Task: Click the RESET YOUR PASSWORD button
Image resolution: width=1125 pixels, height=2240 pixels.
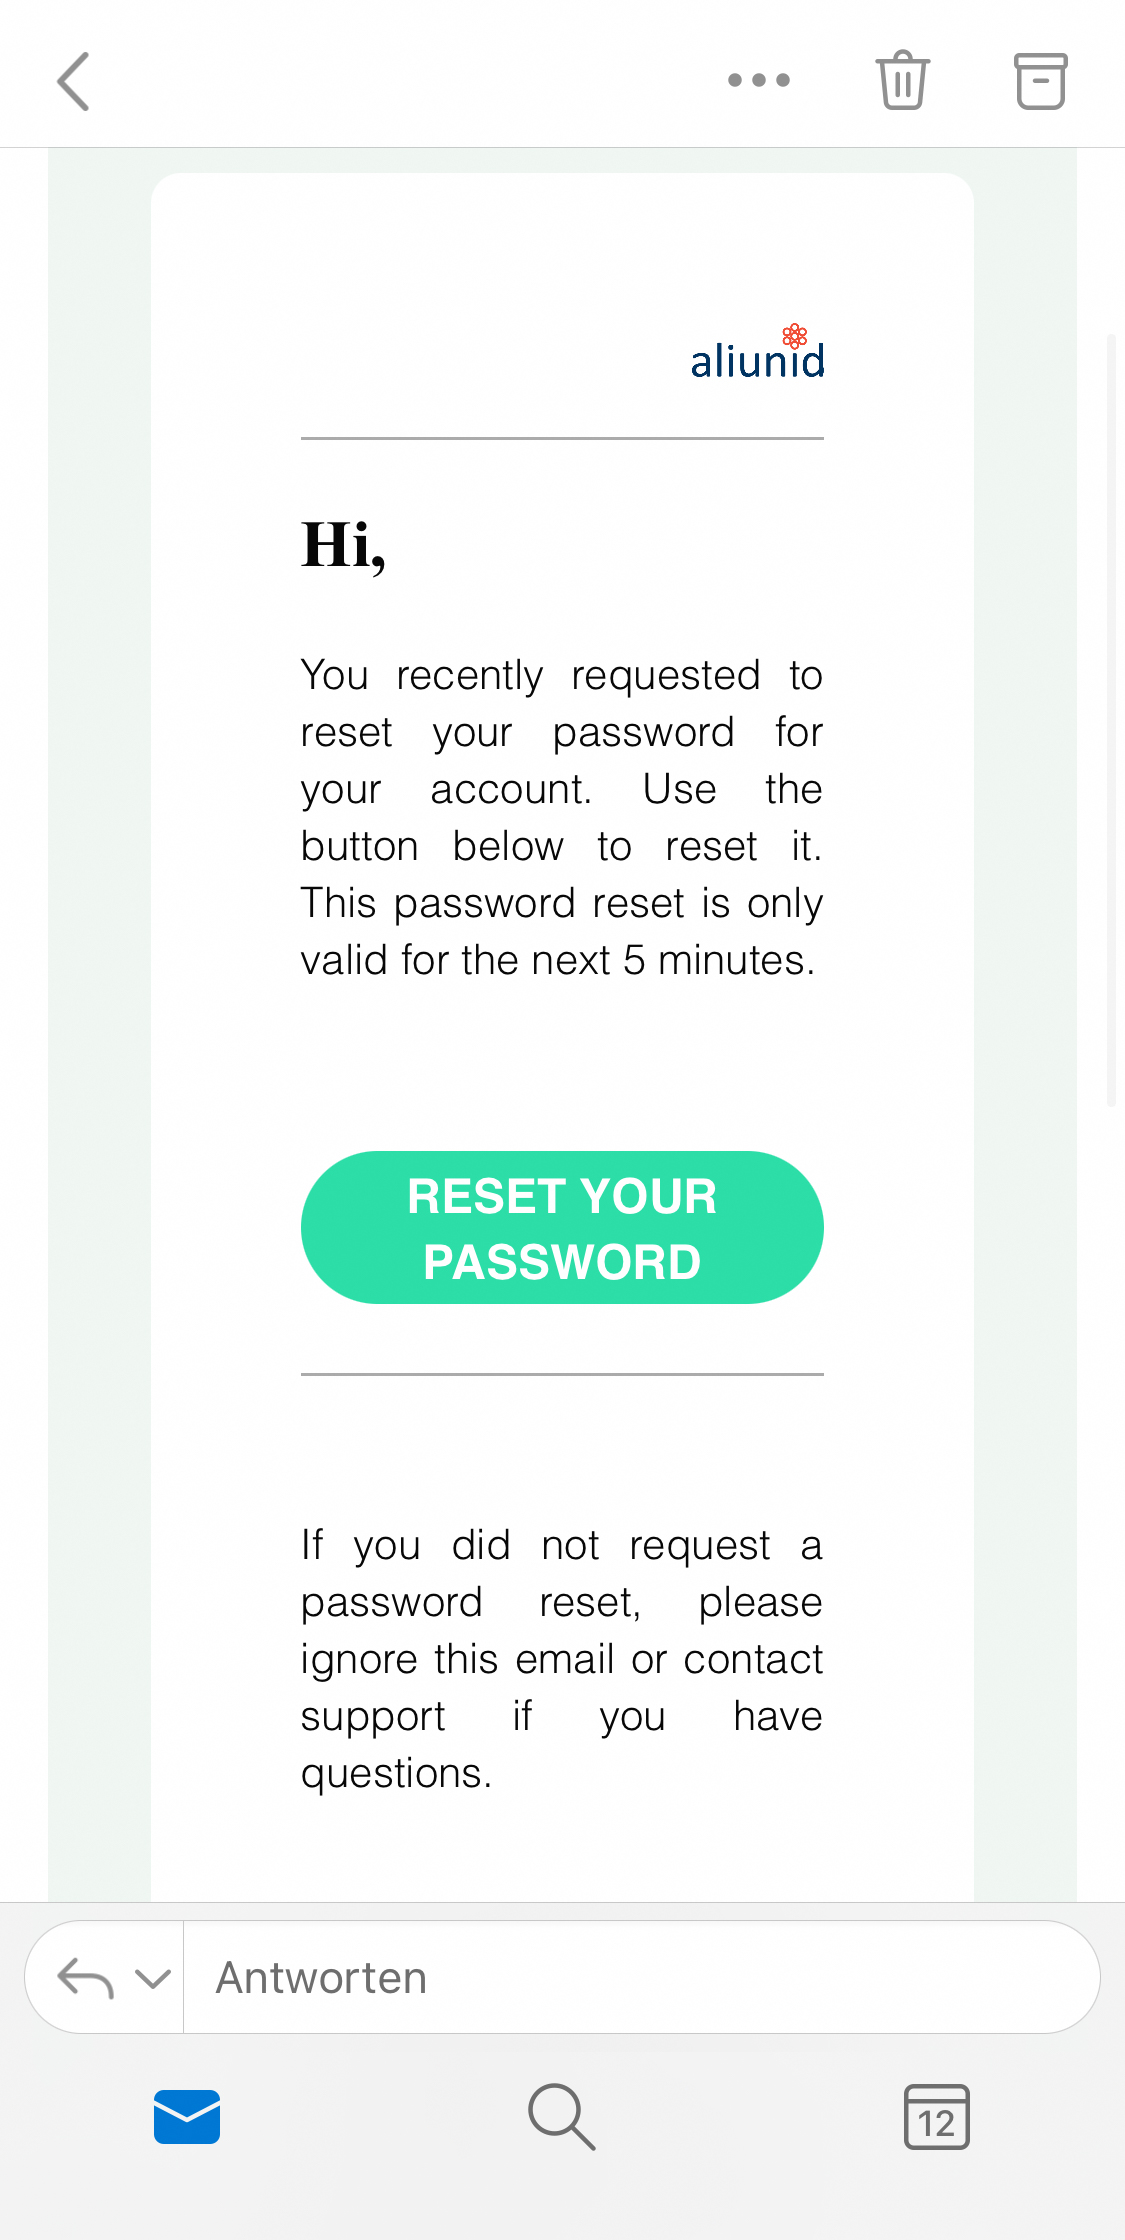Action: pyautogui.click(x=562, y=1227)
